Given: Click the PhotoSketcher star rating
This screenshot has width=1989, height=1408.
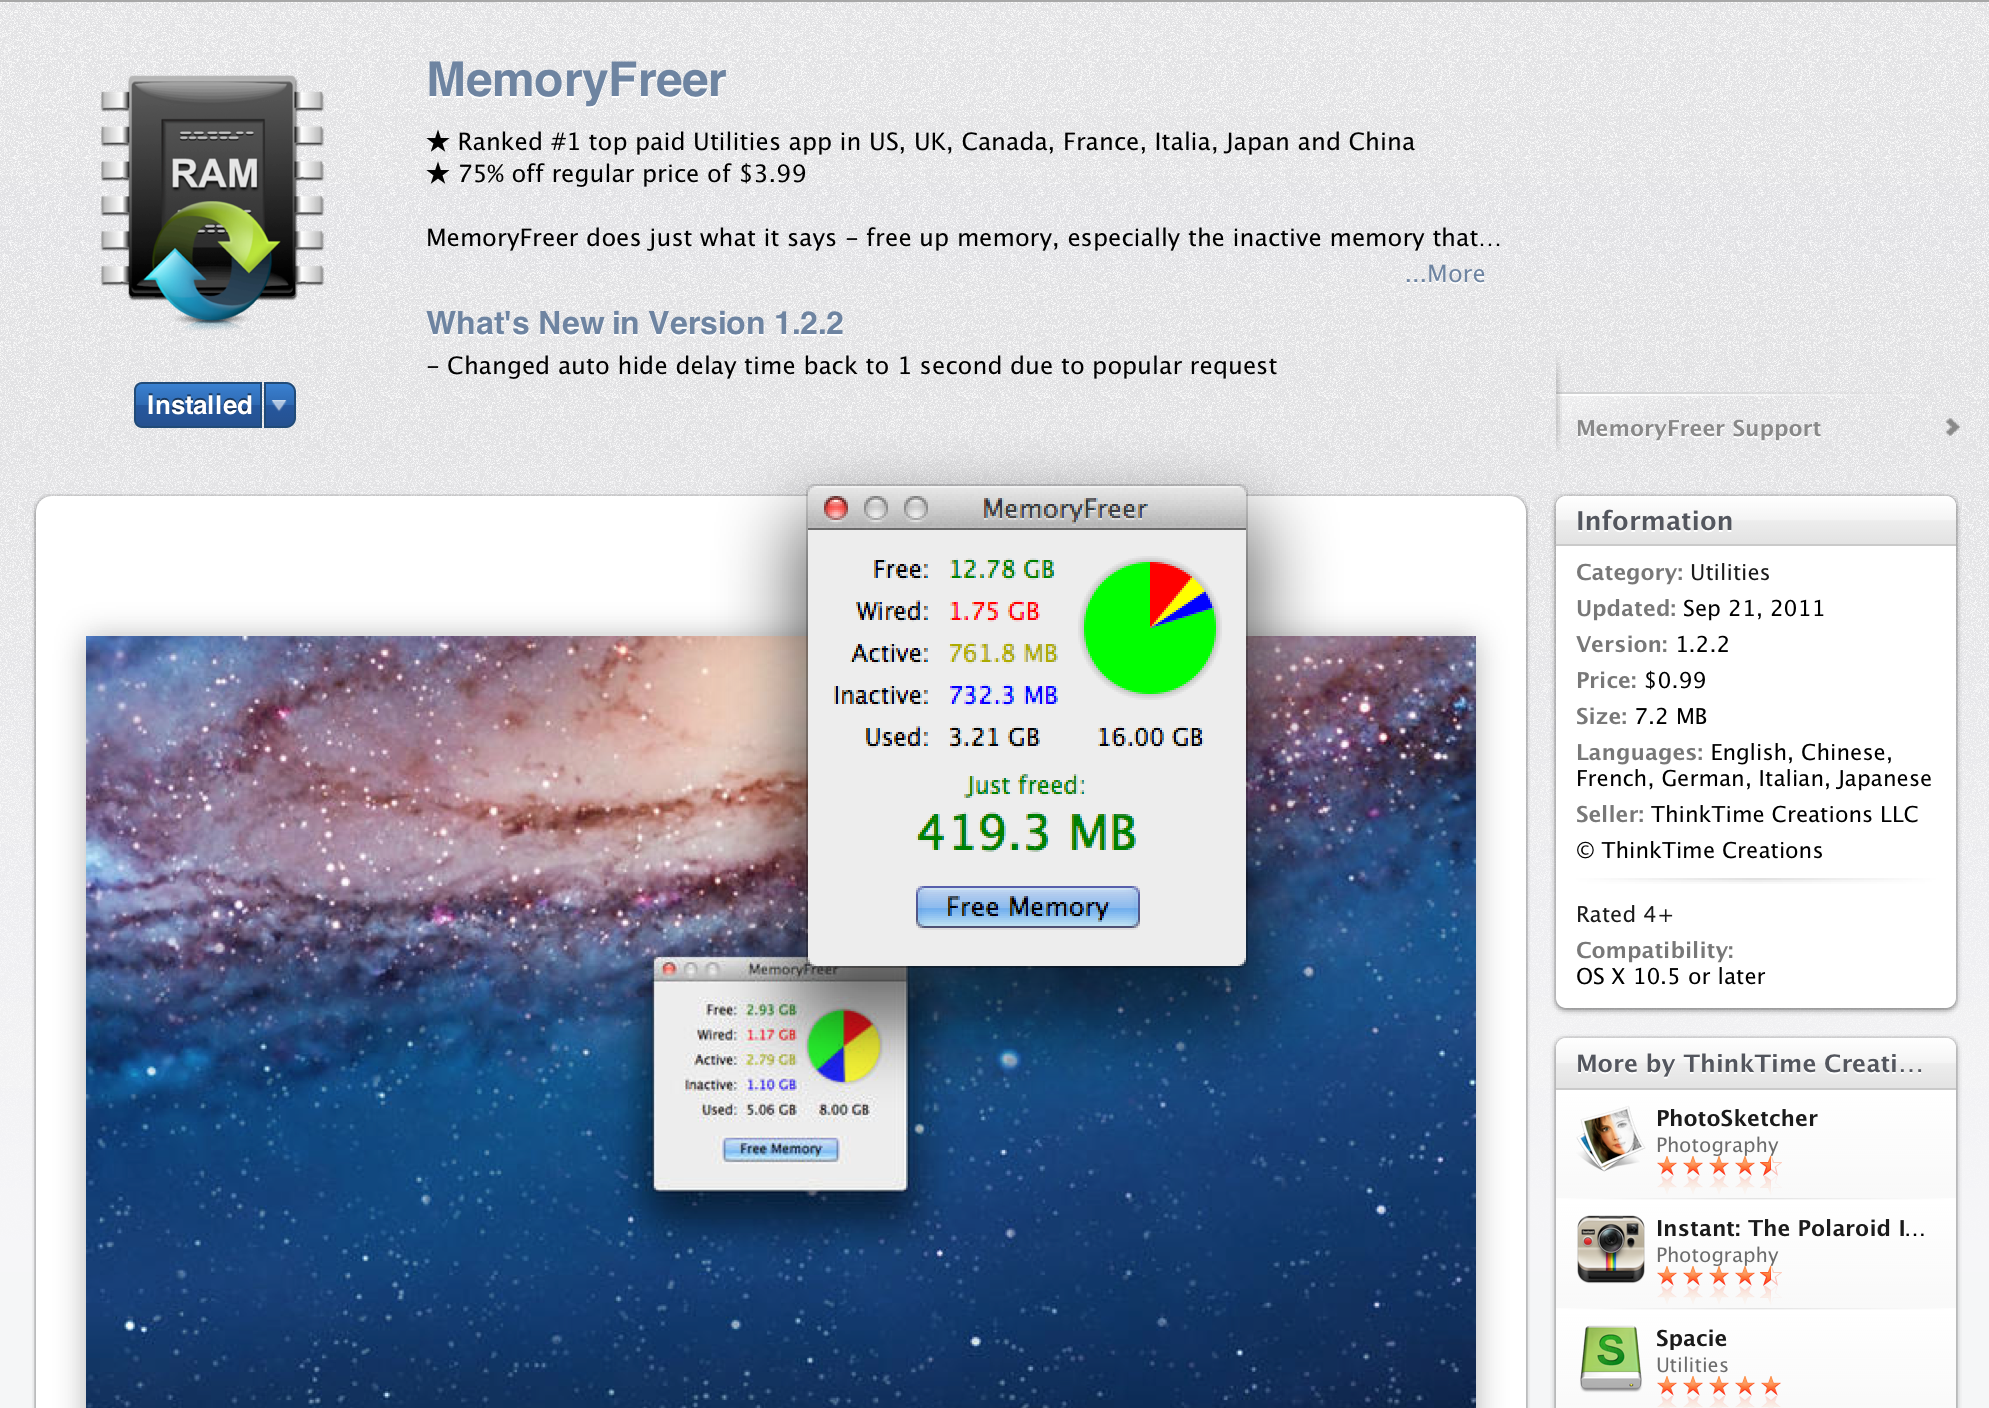Looking at the screenshot, I should tap(1717, 1167).
